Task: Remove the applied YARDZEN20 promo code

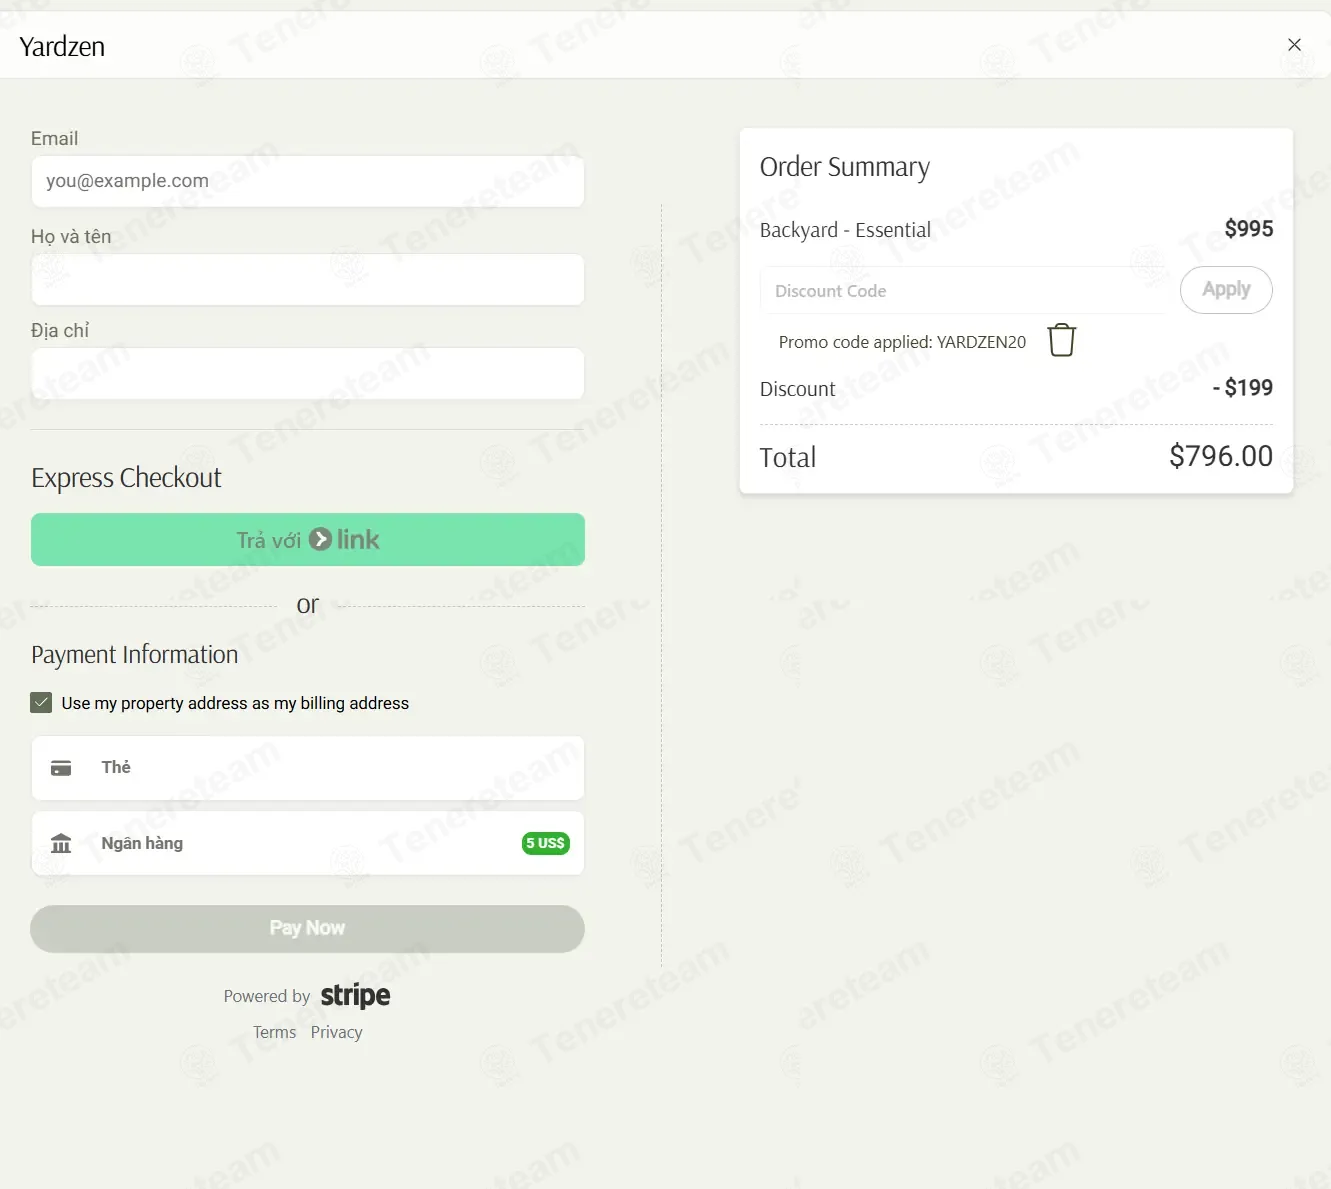Action: [x=1061, y=341]
